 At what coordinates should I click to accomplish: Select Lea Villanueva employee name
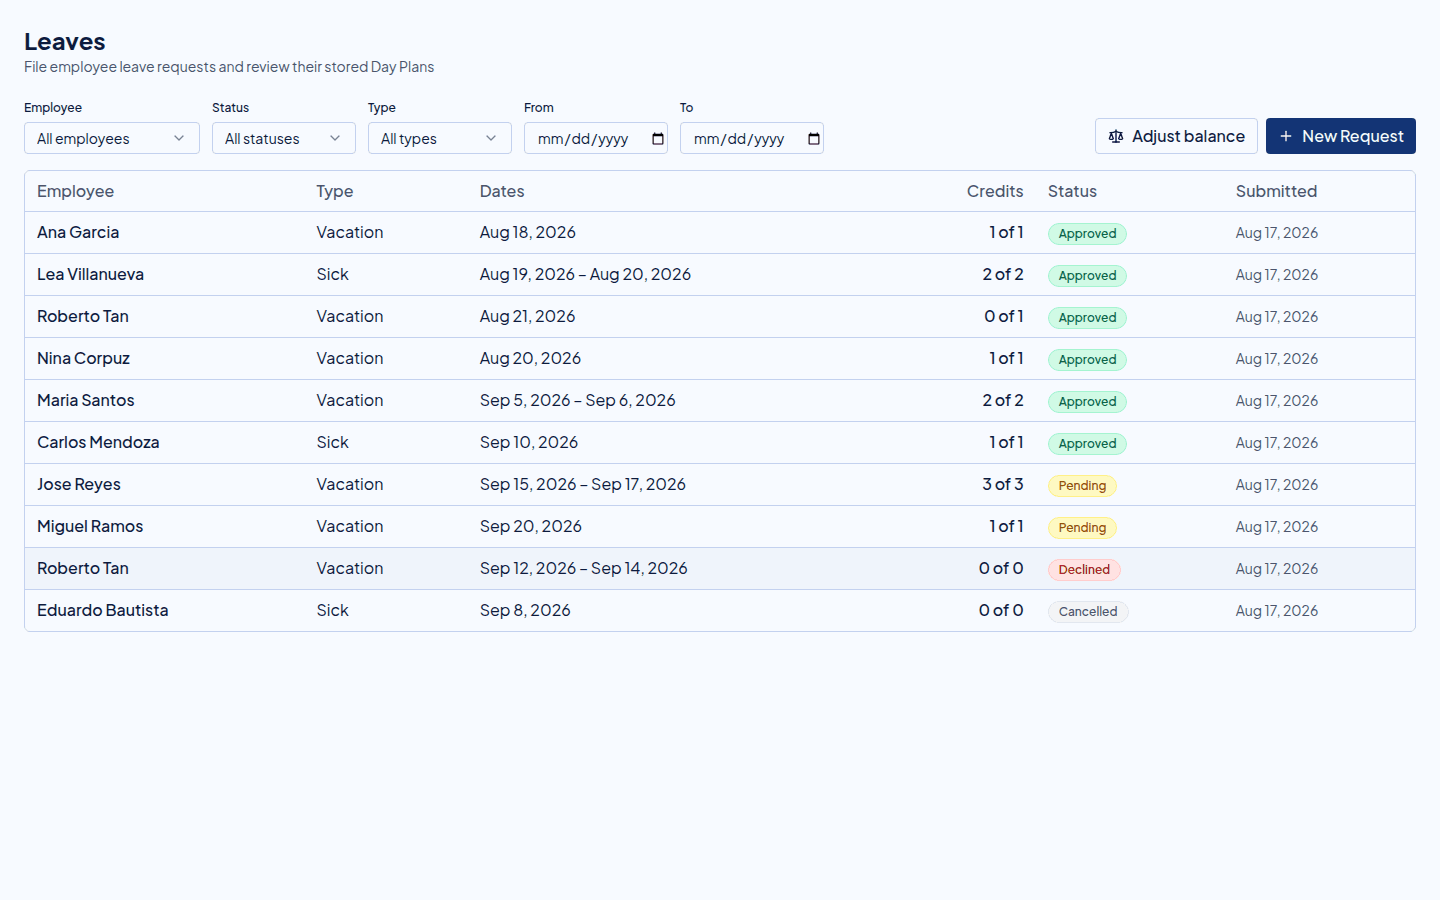(x=91, y=274)
